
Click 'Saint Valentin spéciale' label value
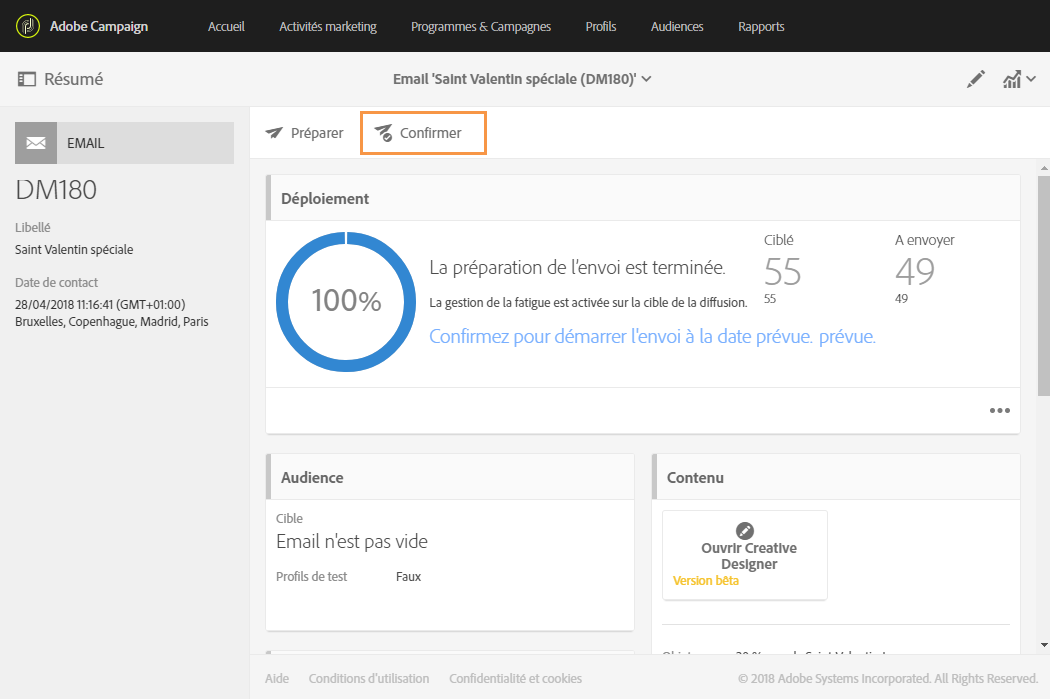74,249
